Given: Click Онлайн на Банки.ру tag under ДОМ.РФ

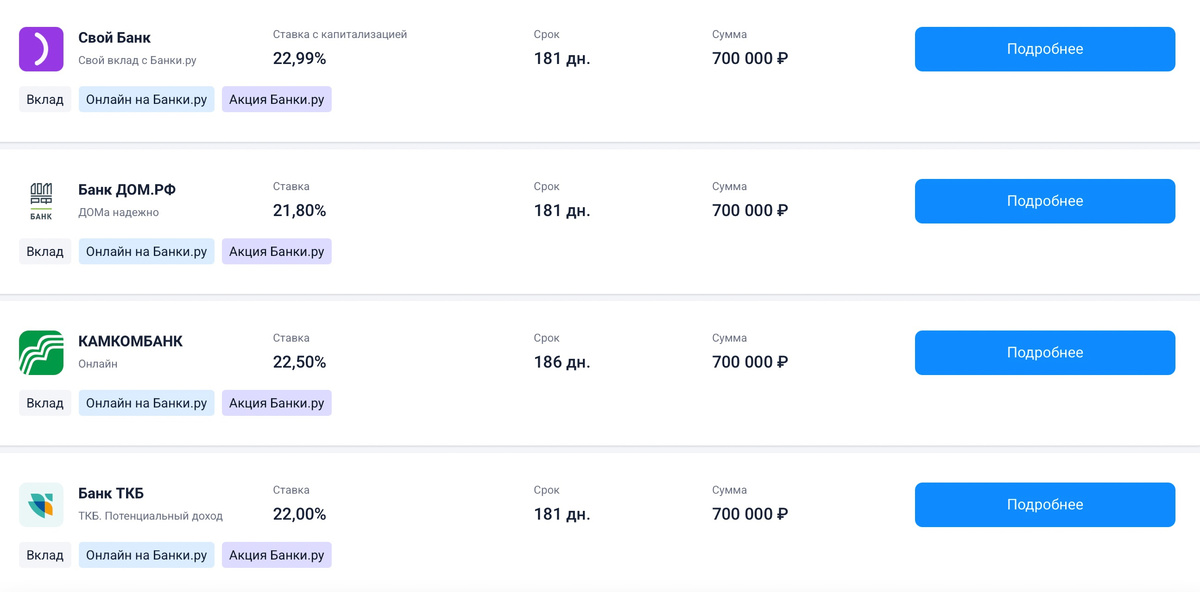Looking at the screenshot, I should (146, 252).
